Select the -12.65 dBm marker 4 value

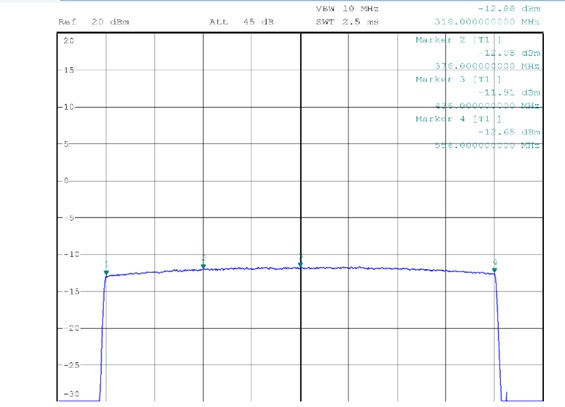(x=509, y=132)
